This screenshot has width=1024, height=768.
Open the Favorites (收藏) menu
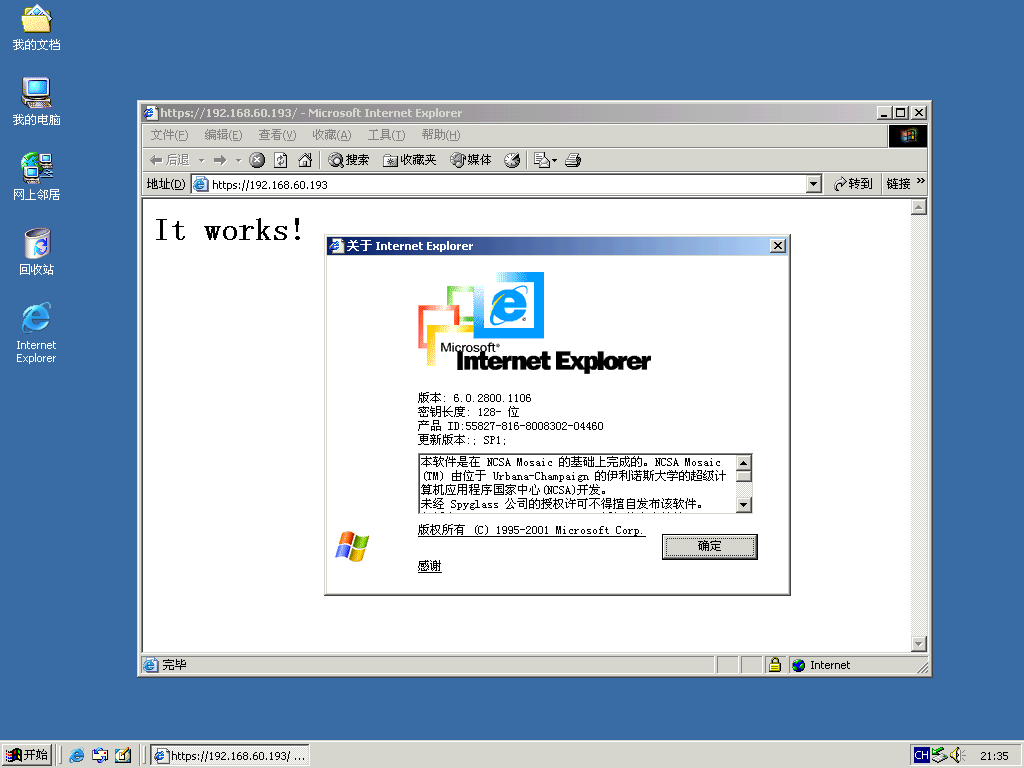tap(331, 135)
